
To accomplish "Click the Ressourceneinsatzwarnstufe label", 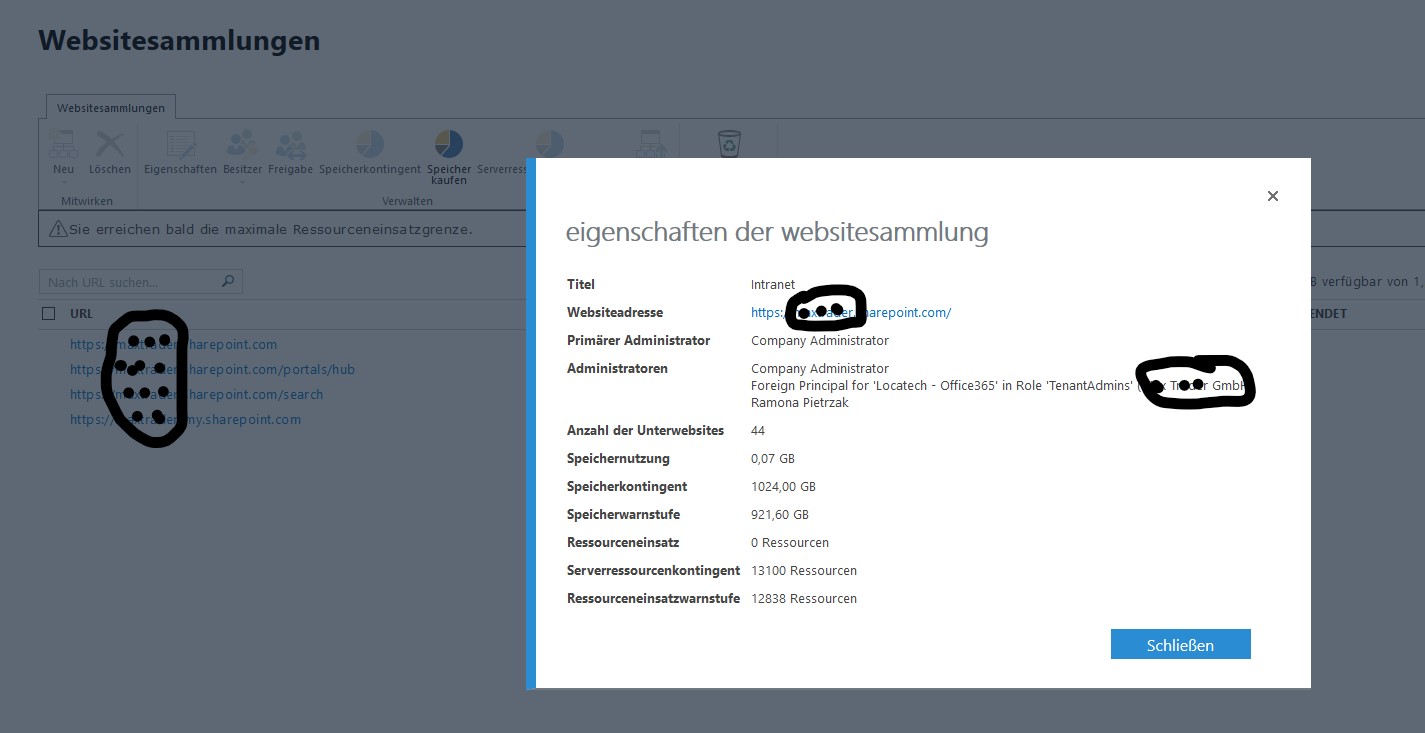I will click(653, 598).
